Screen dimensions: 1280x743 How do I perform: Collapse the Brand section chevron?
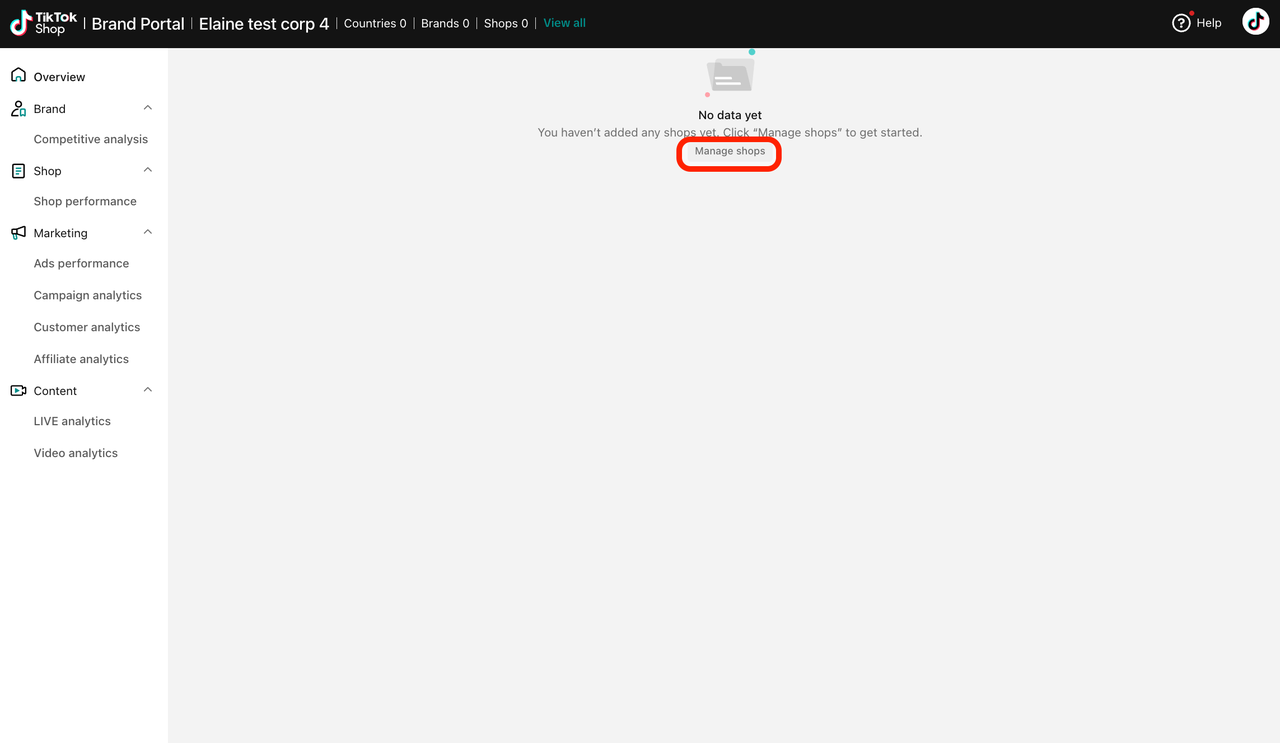(148, 108)
